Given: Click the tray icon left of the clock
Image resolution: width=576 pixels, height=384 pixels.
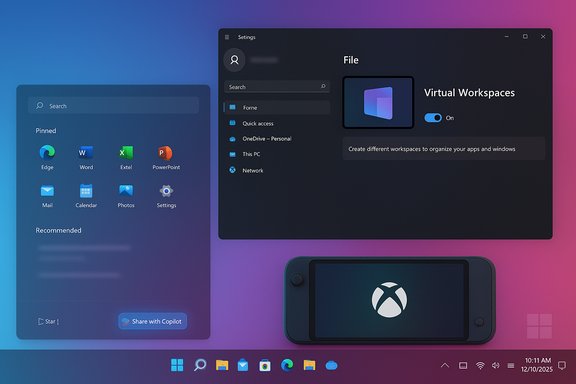Looking at the screenshot, I should (511, 365).
